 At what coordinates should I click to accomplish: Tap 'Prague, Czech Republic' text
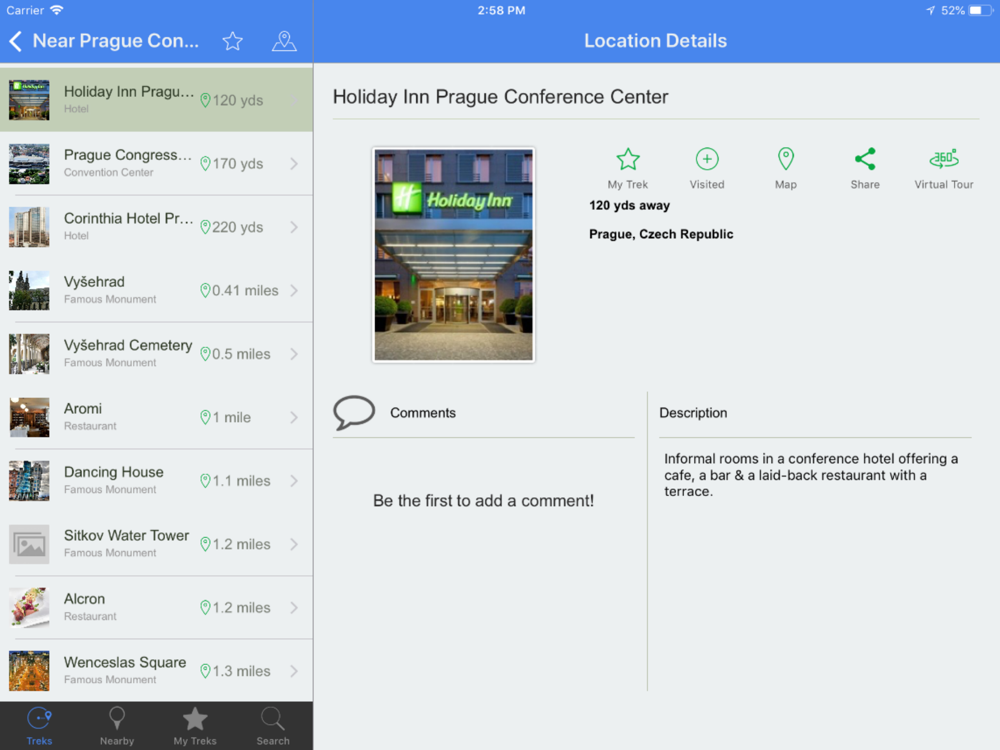click(661, 234)
